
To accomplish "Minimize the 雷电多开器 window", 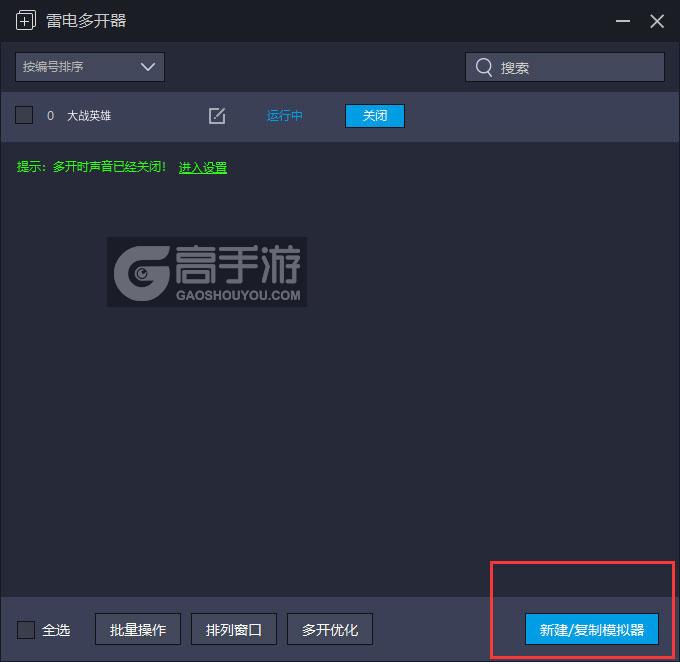I will [x=623, y=21].
